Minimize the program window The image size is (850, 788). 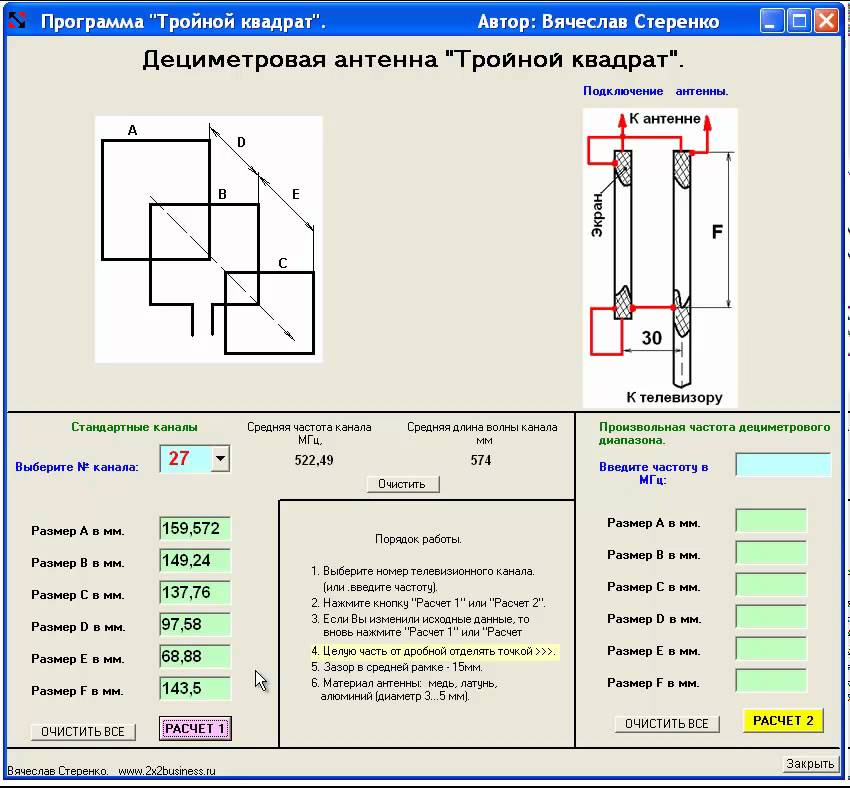point(772,21)
